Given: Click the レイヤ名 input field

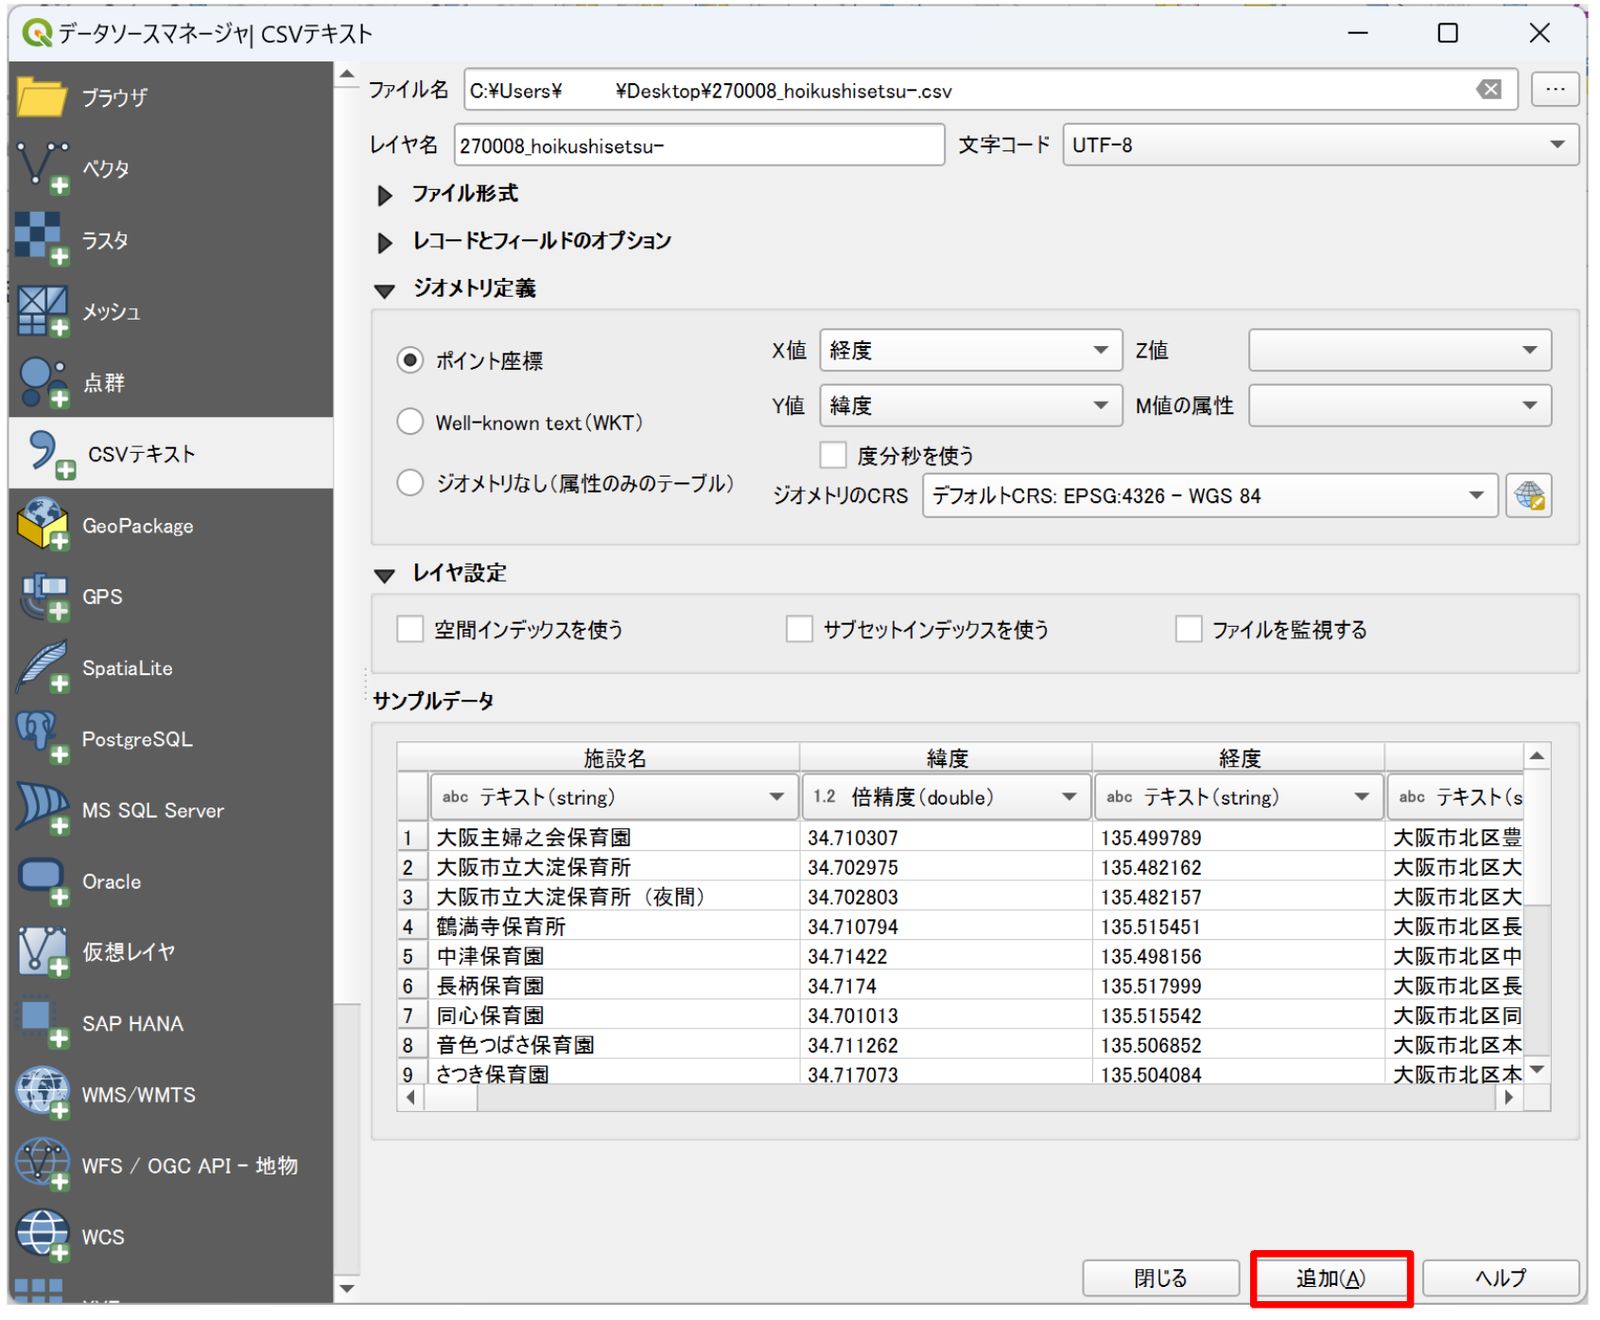Looking at the screenshot, I should pos(699,145).
